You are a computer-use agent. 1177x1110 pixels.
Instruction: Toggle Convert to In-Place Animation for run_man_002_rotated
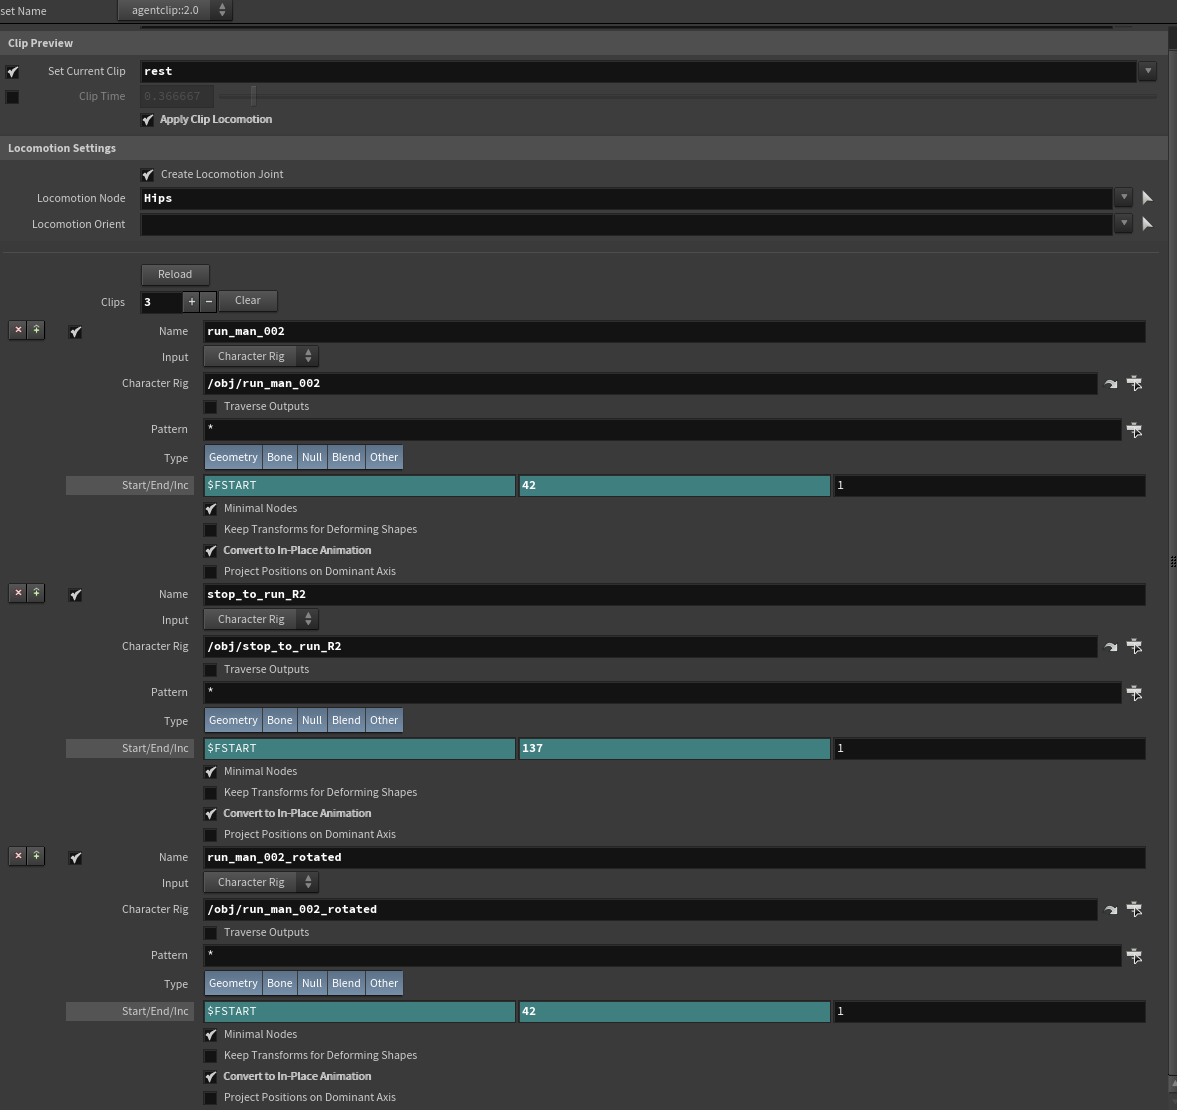tap(211, 1076)
